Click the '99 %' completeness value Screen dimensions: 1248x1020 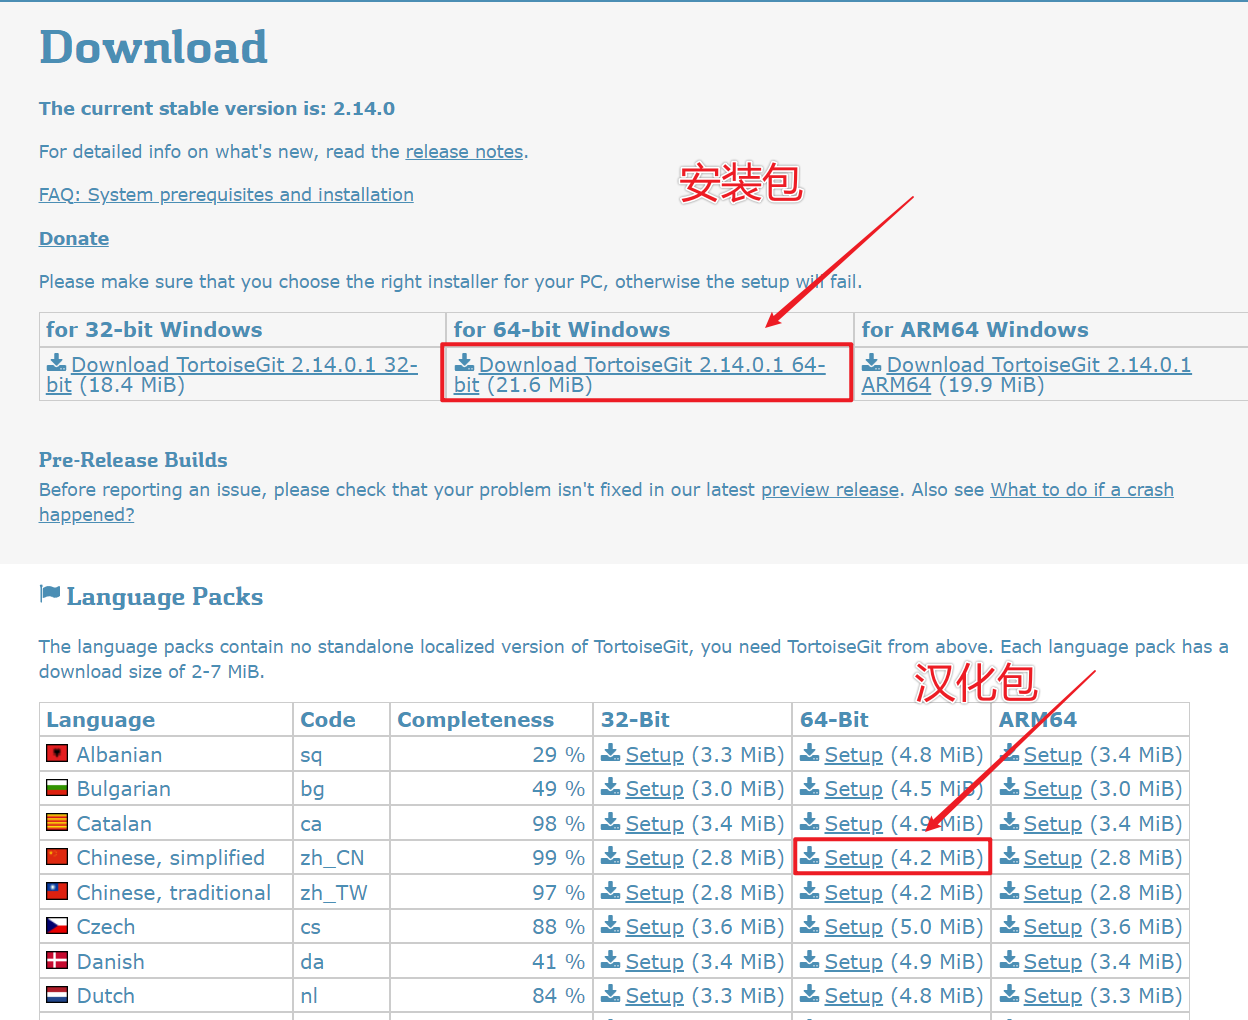[558, 858]
